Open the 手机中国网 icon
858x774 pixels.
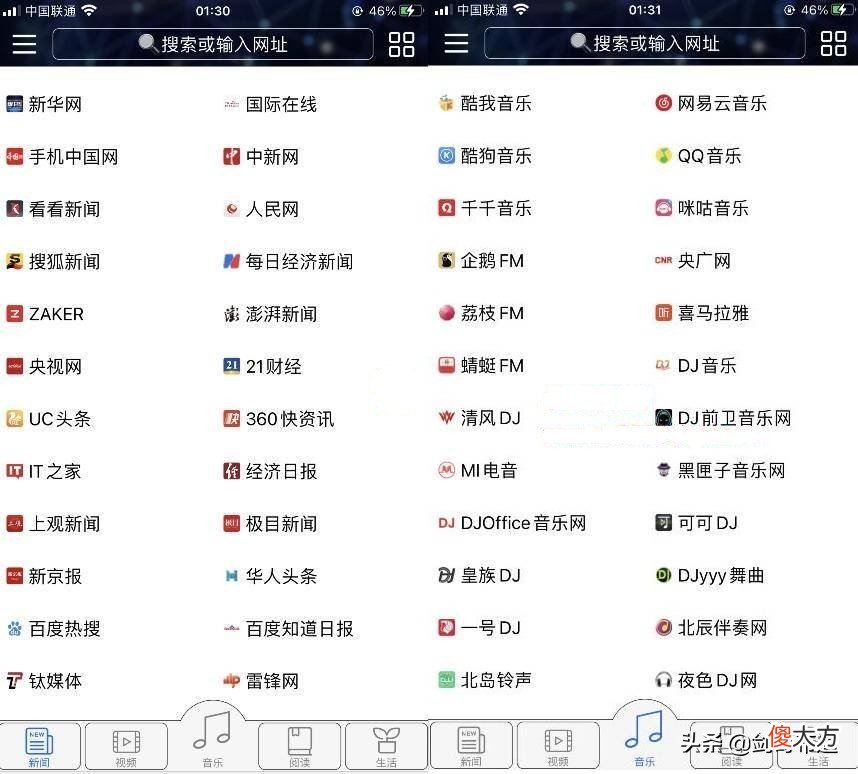[14, 157]
